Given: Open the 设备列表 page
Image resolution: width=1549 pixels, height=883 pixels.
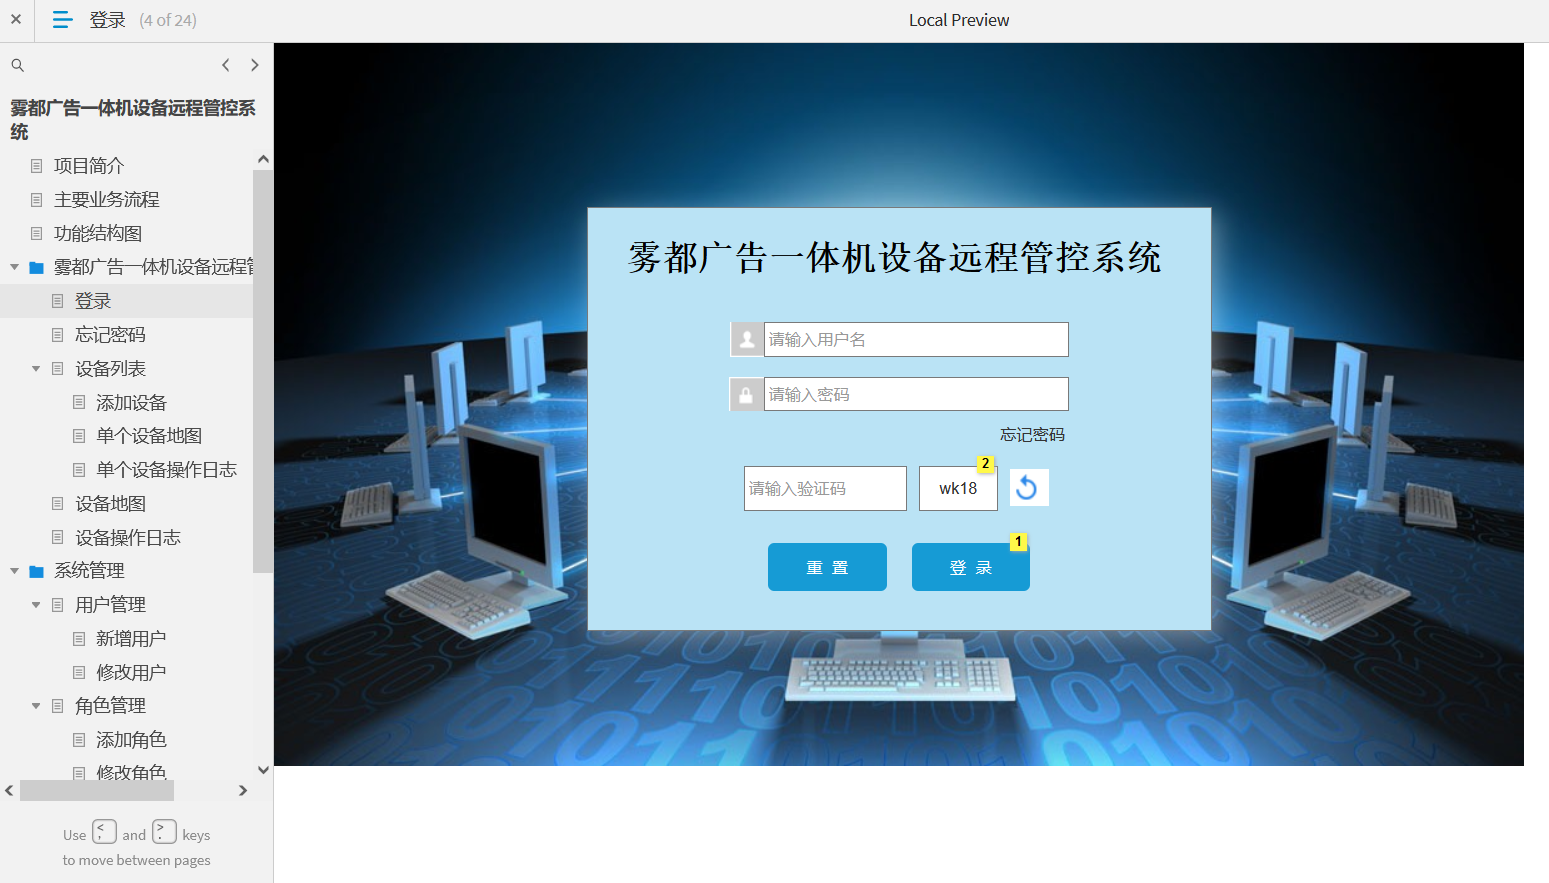Looking at the screenshot, I should [x=111, y=369].
